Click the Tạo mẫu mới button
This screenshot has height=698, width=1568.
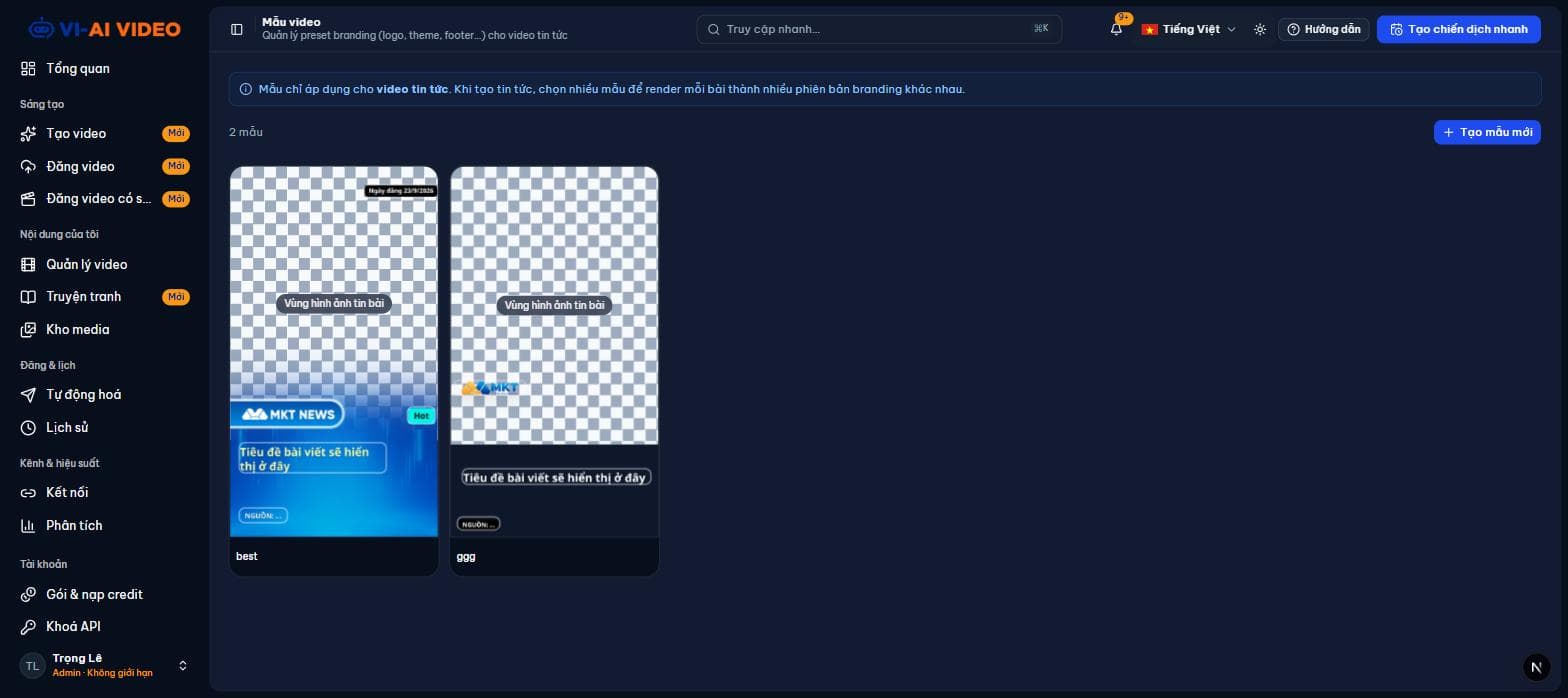tap(1487, 132)
